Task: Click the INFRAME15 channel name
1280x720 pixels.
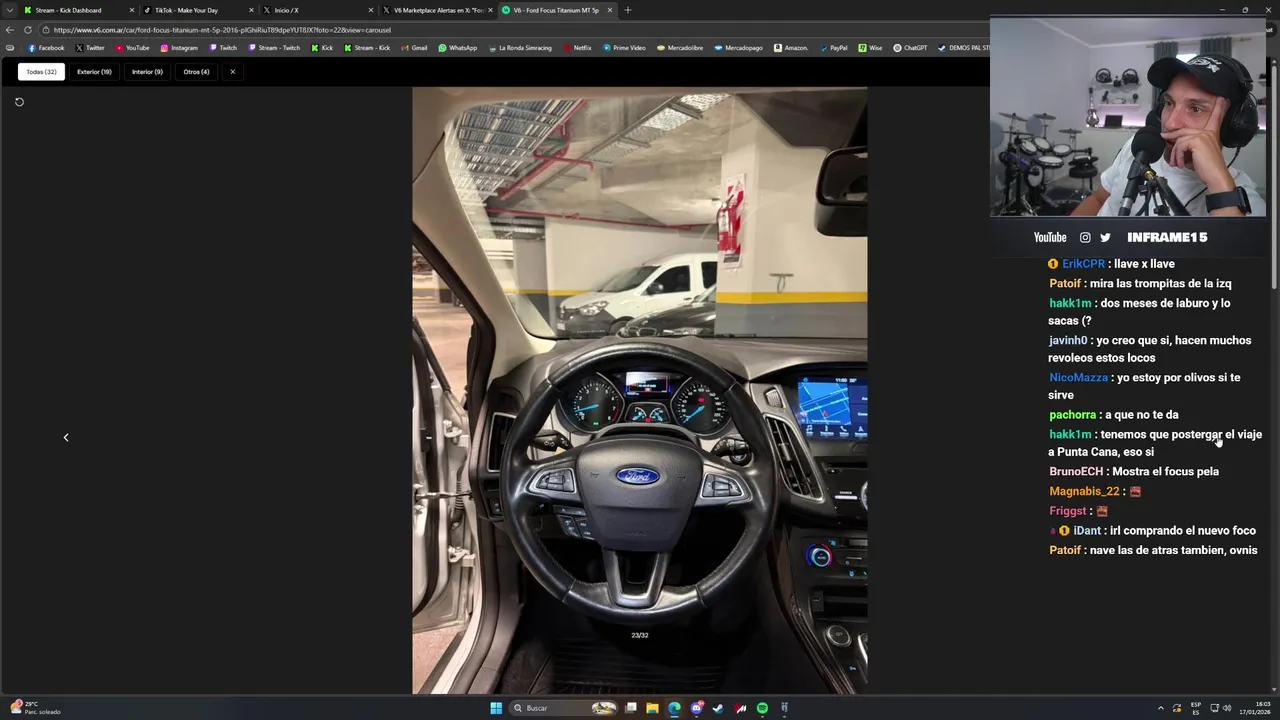Action: click(1167, 237)
